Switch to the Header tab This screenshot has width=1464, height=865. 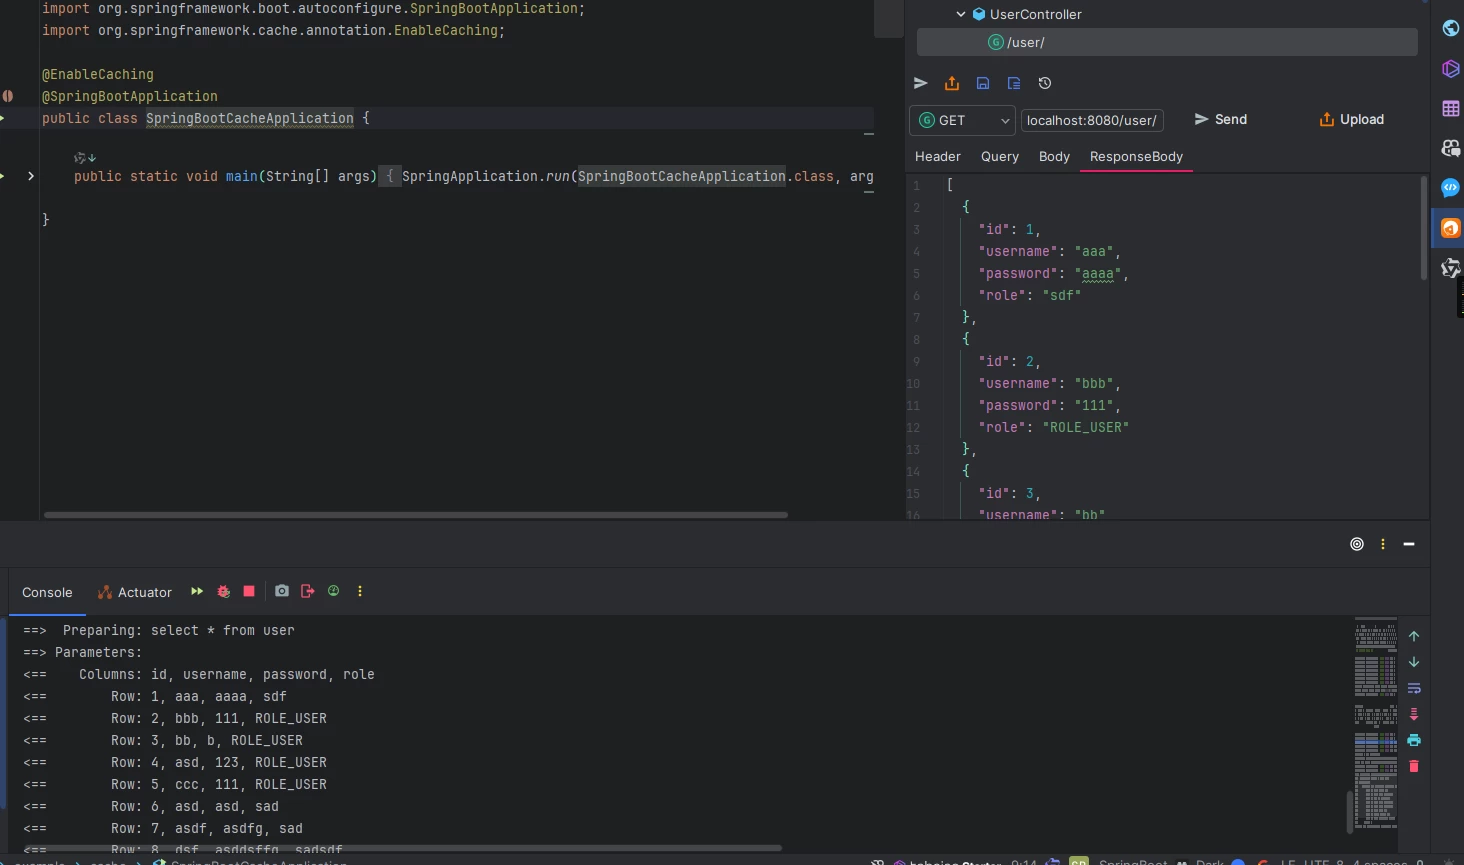point(938,156)
